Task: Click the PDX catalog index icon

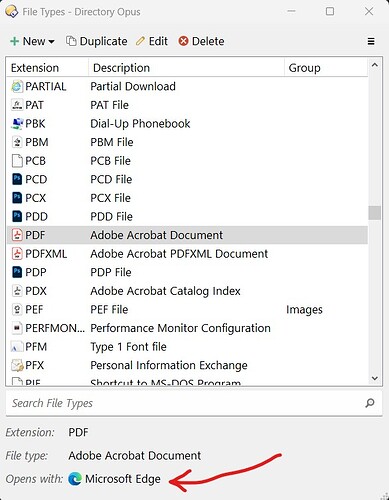Action: tap(17, 291)
